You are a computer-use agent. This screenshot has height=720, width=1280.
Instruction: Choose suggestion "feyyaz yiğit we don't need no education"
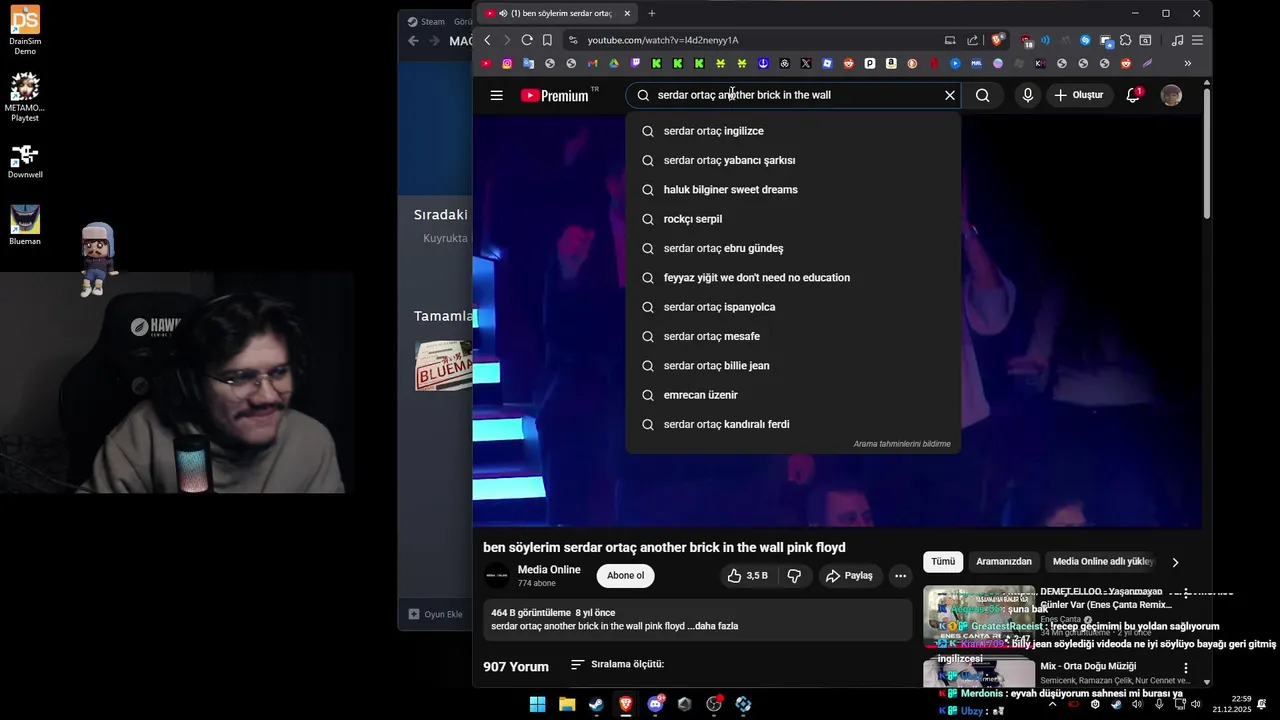(793, 278)
